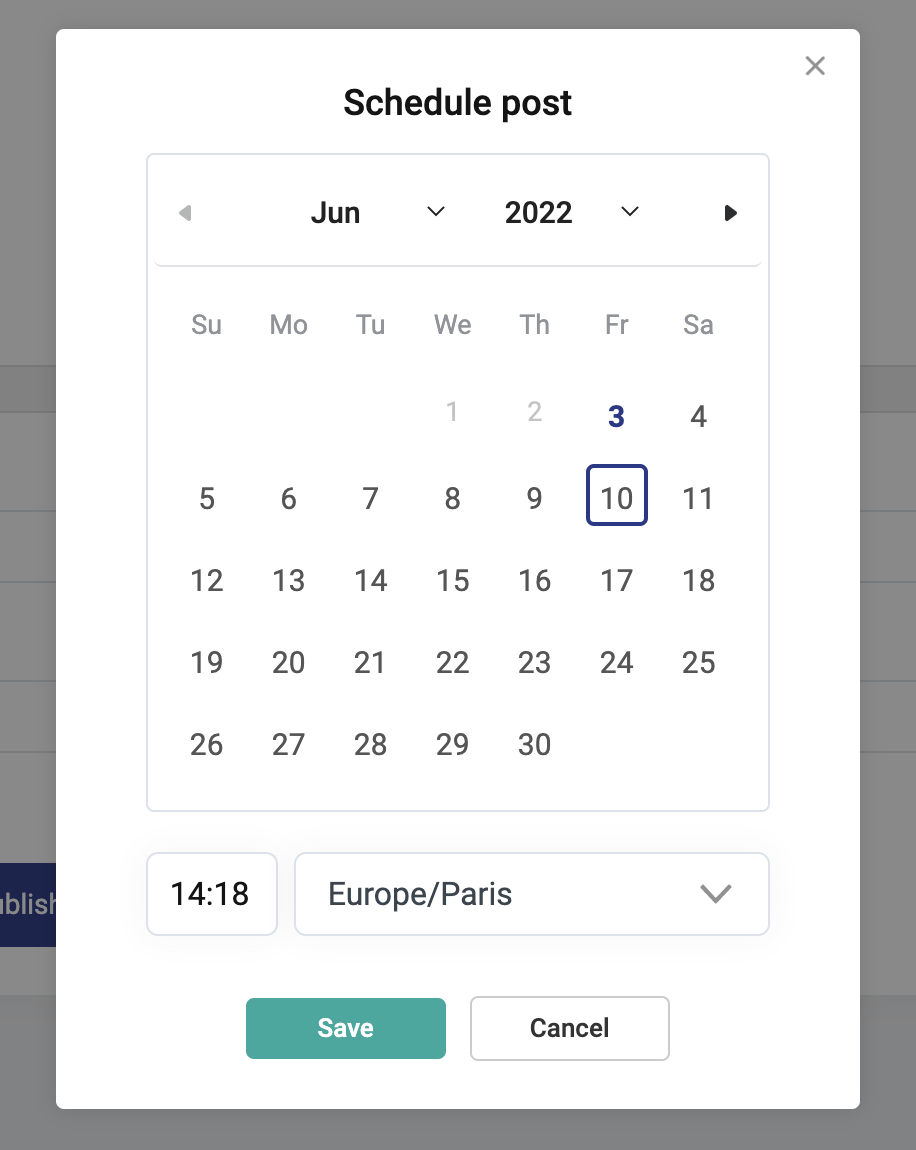Choose Sunday June 26
The height and width of the screenshot is (1150, 916).
[207, 744]
